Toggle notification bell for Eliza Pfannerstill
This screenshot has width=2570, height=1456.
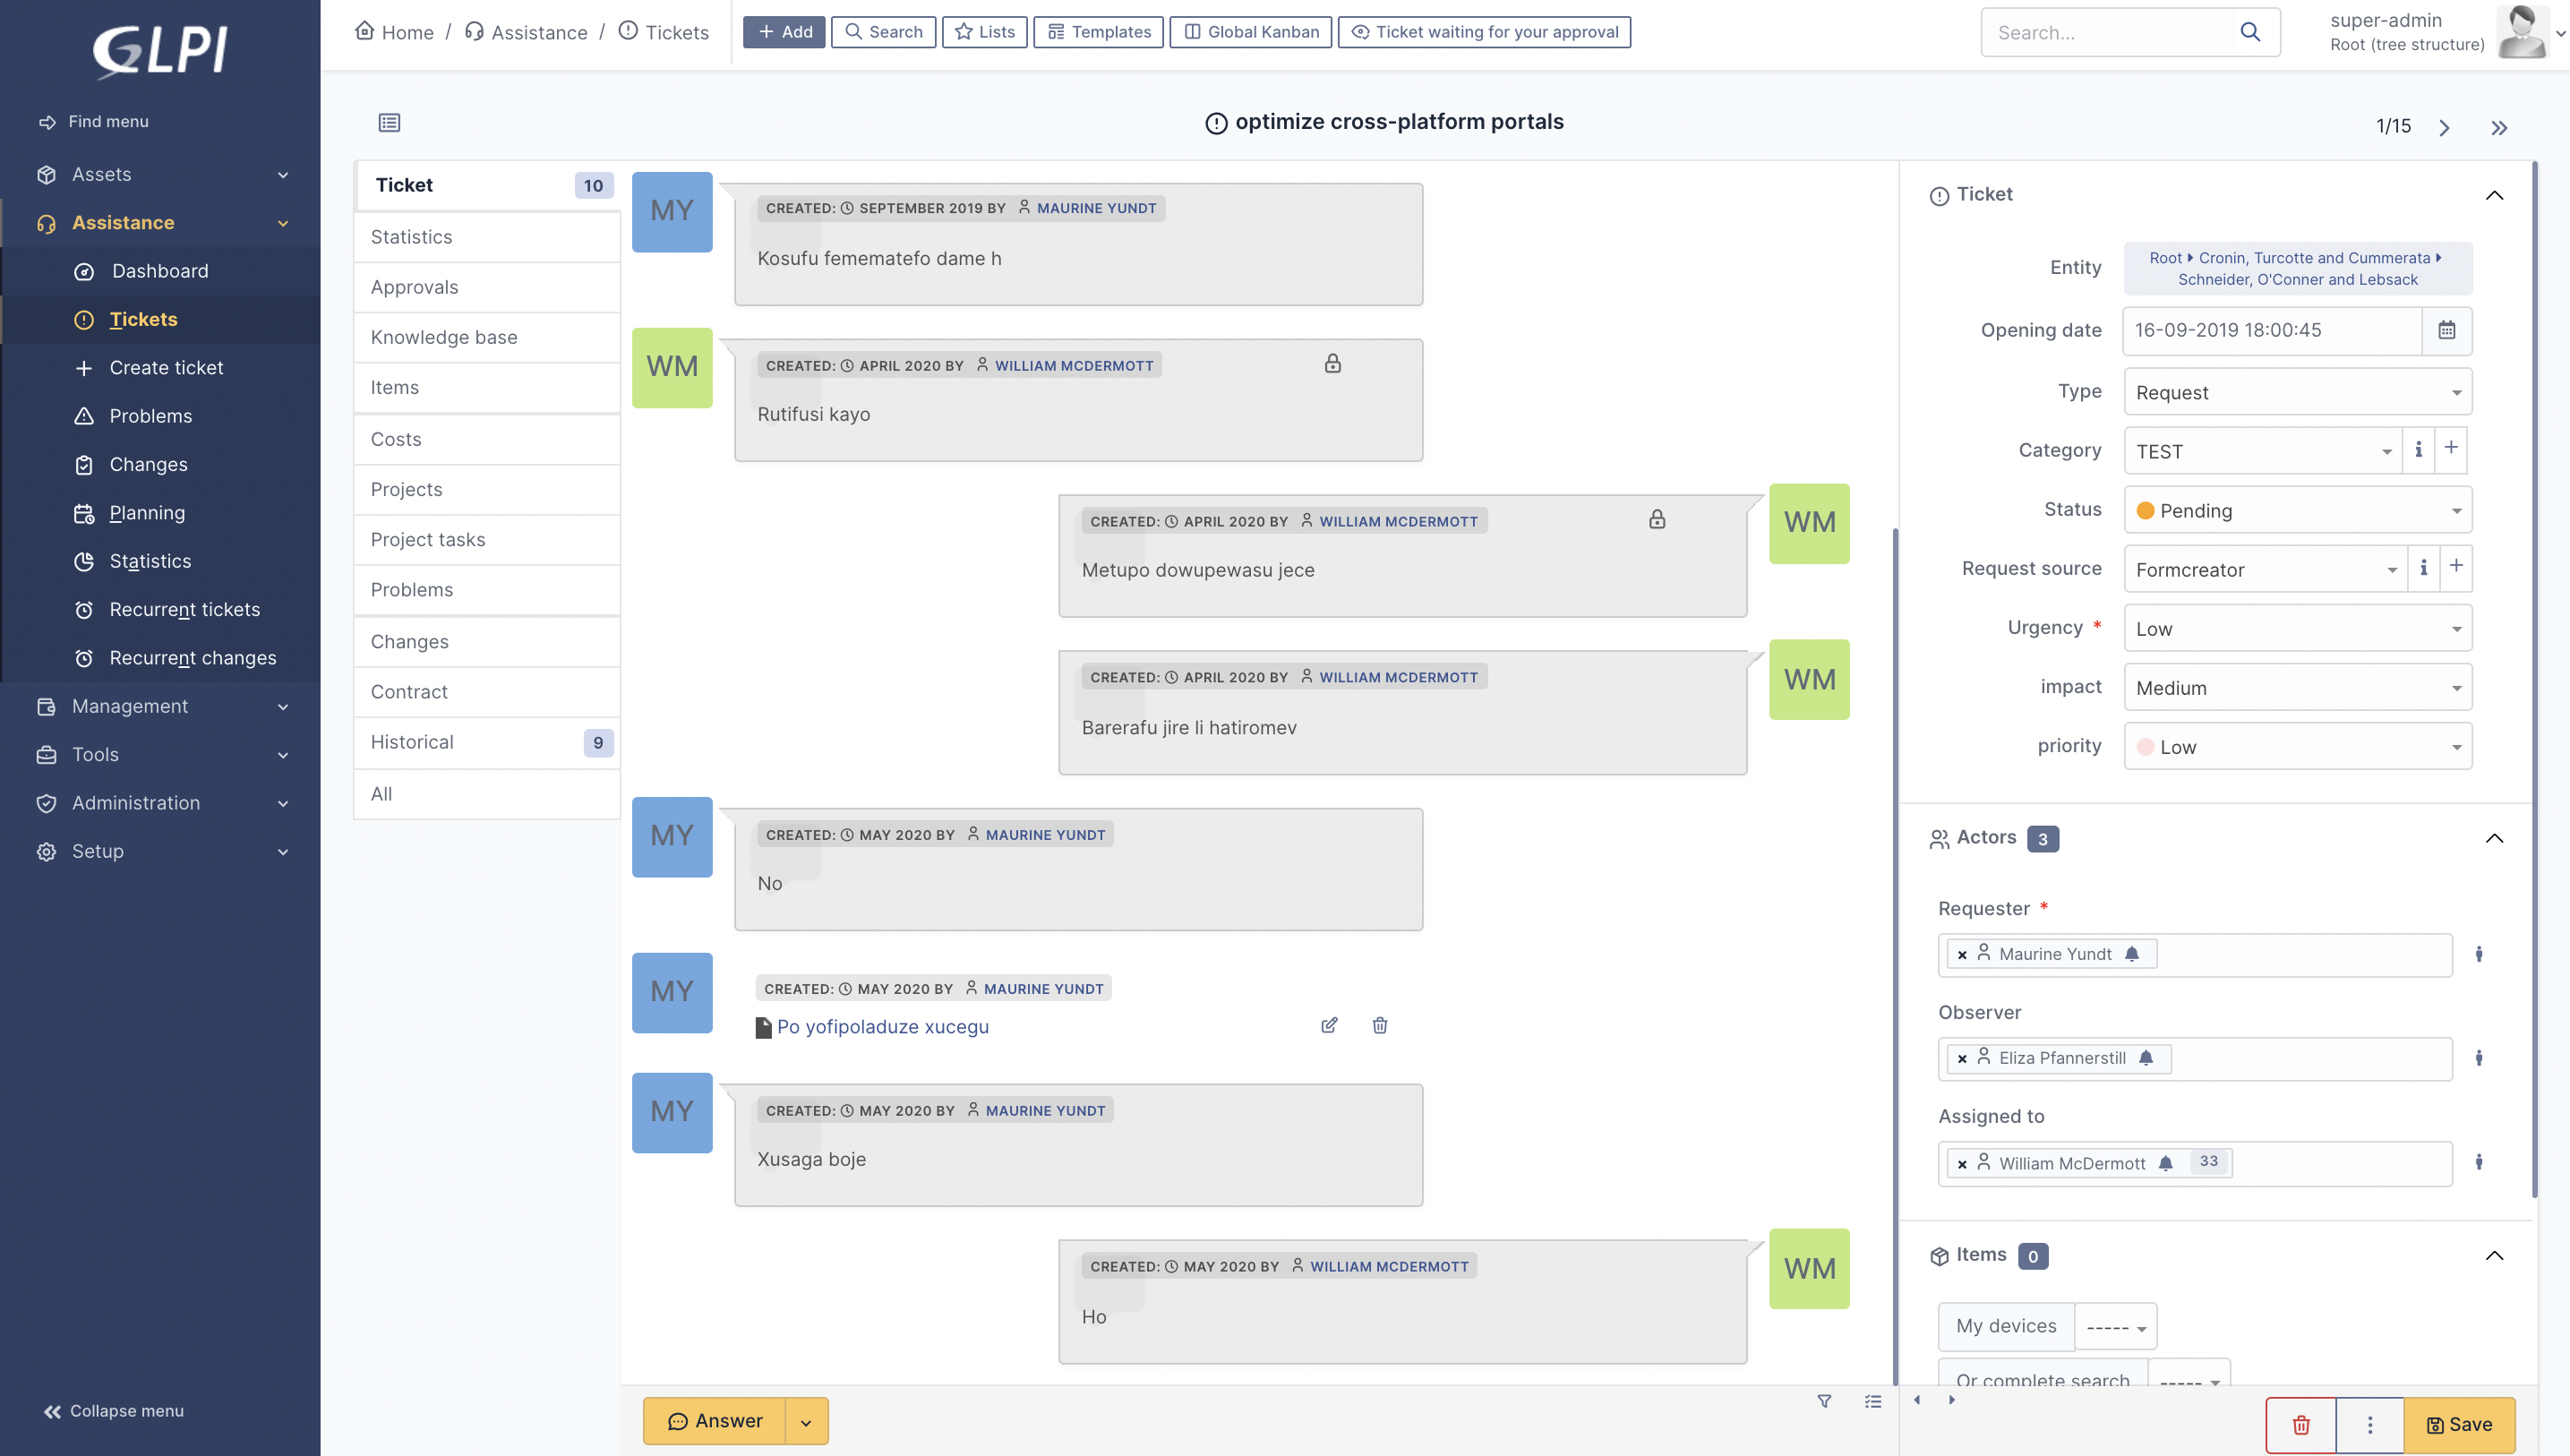(2146, 1058)
